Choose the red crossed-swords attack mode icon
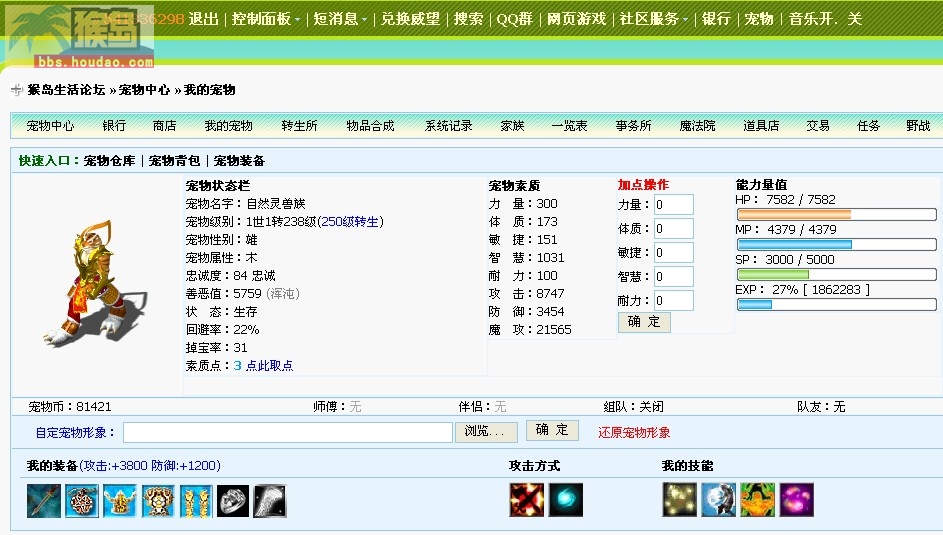This screenshot has width=943, height=535. [x=527, y=500]
